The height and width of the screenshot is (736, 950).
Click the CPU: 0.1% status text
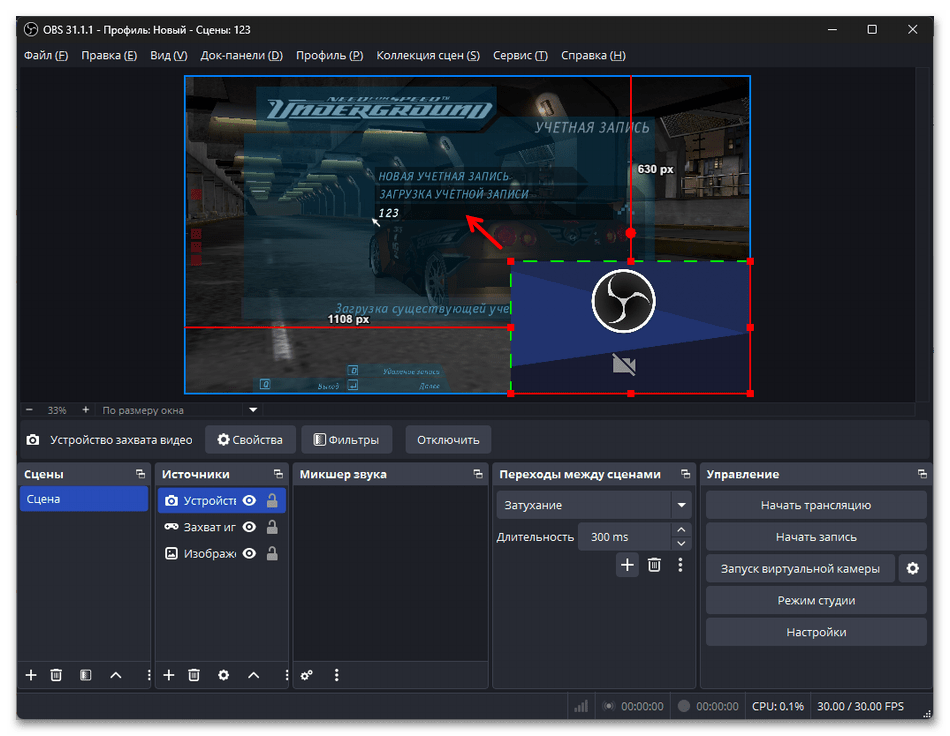point(777,706)
